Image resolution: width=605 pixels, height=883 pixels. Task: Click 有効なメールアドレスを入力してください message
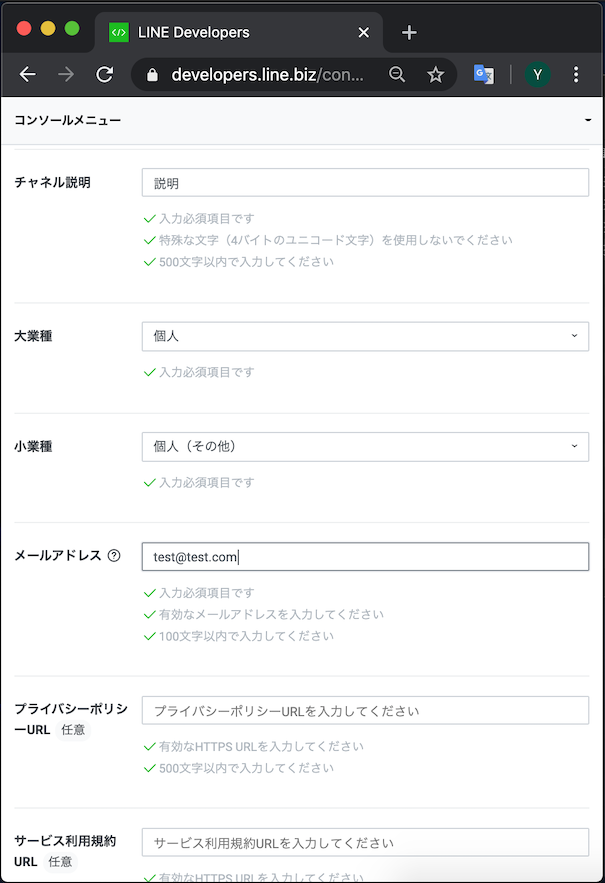tap(271, 614)
